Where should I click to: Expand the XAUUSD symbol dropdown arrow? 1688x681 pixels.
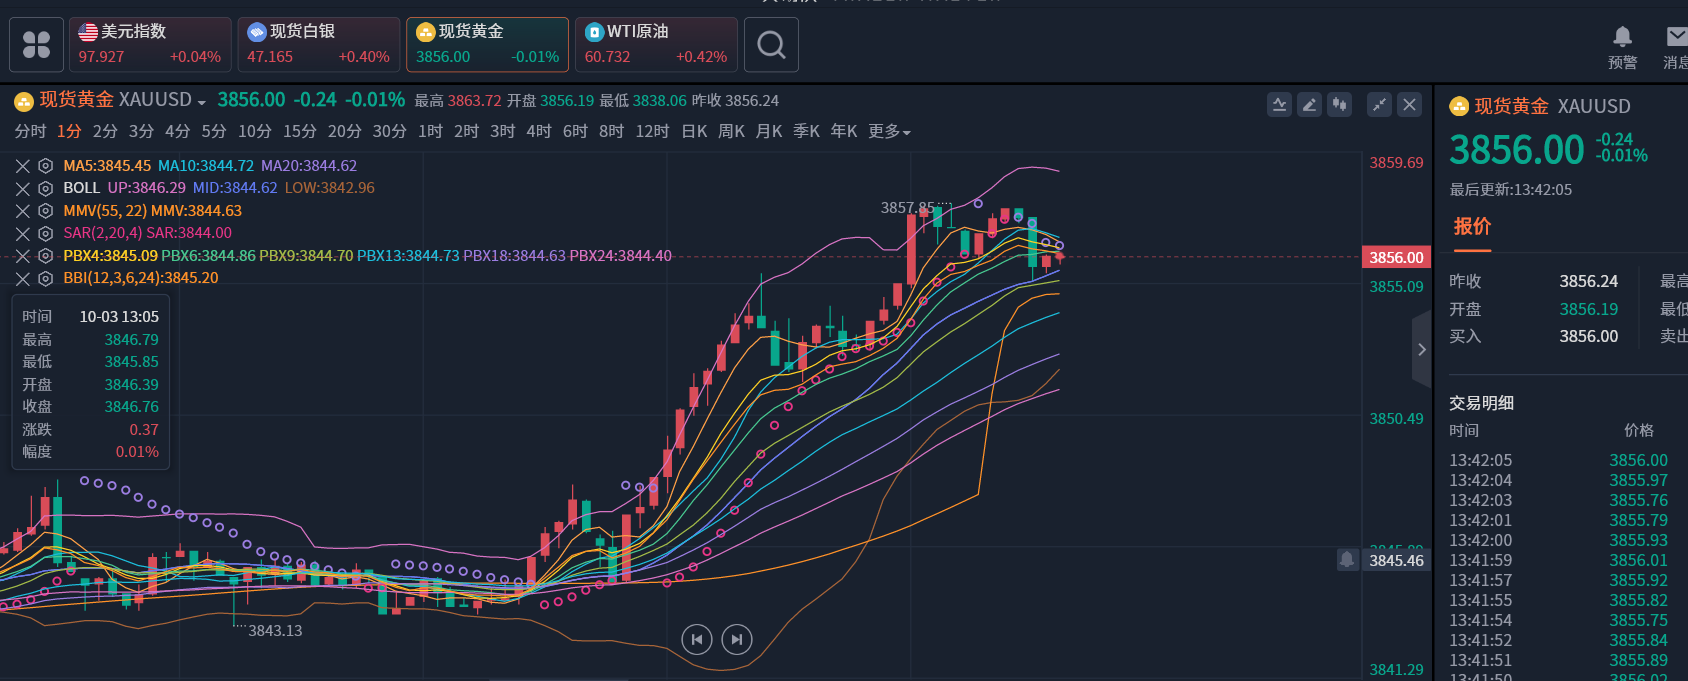202,102
